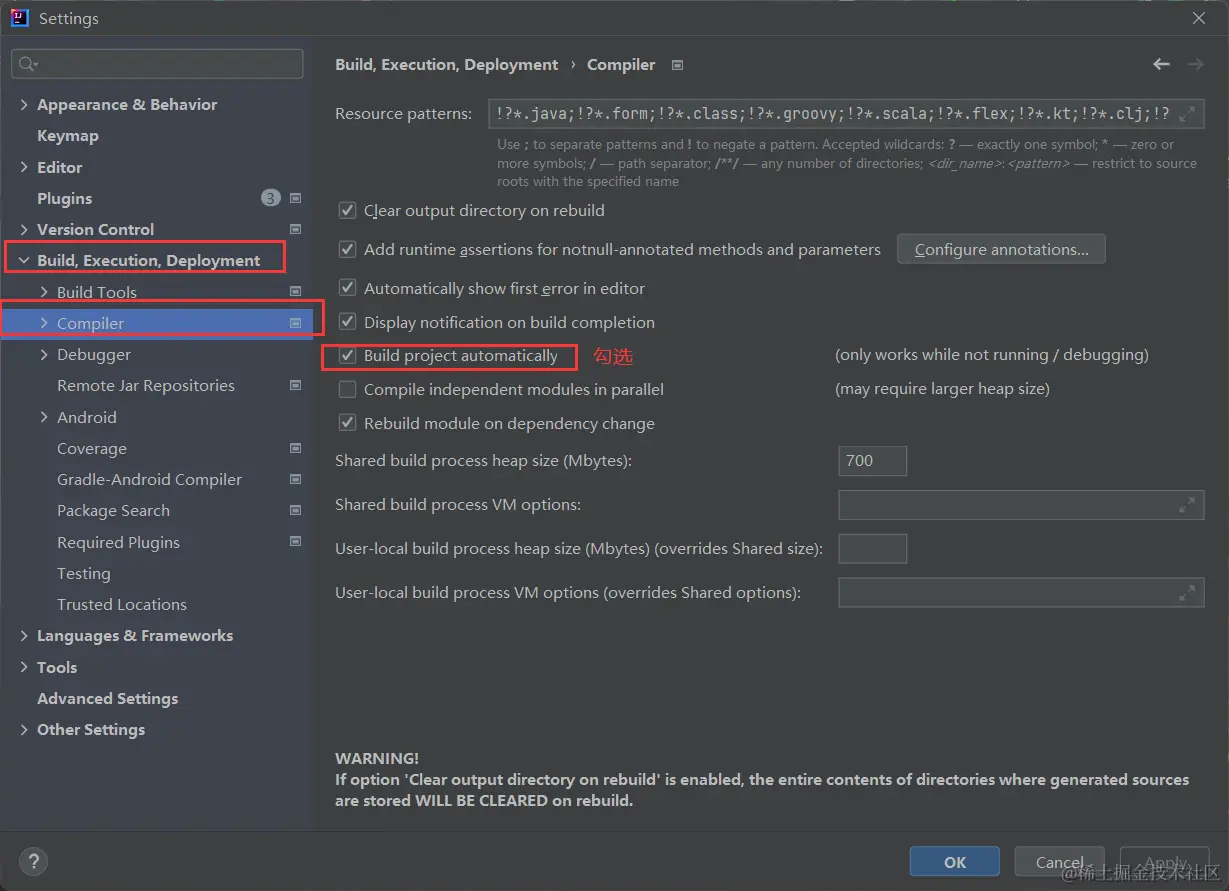Select Testing in the settings tree
This screenshot has width=1229, height=891.
[84, 573]
